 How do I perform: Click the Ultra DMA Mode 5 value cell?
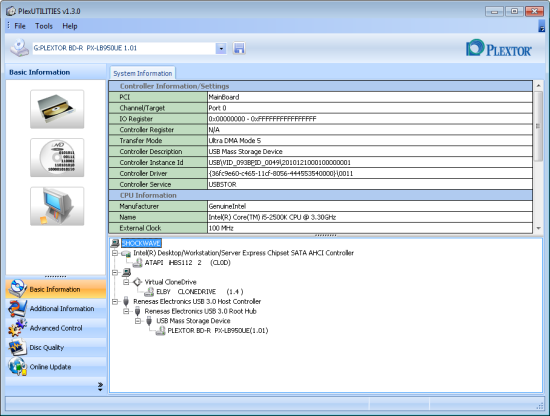[x=370, y=141]
